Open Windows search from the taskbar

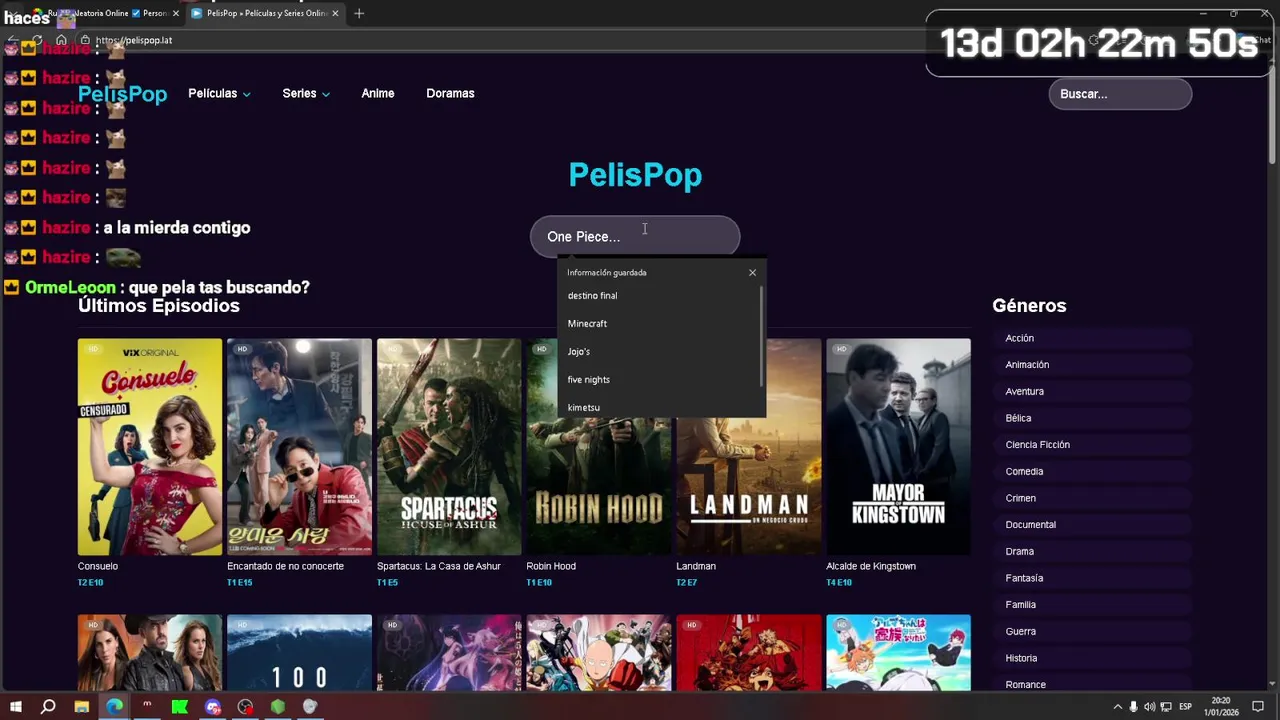[48, 706]
